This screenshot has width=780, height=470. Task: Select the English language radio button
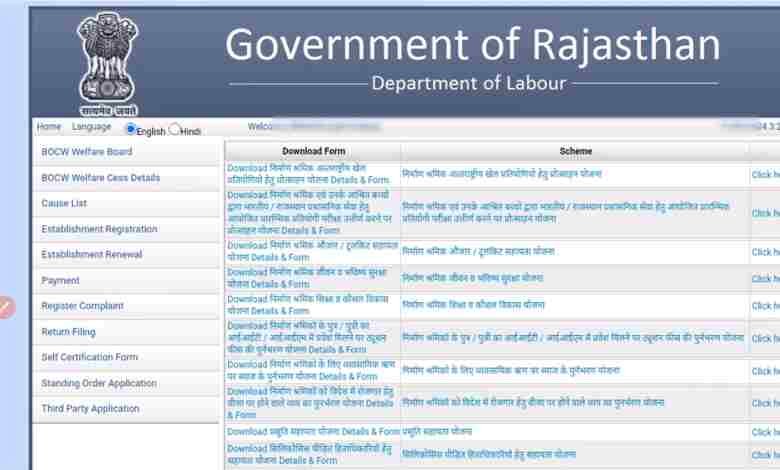(131, 129)
